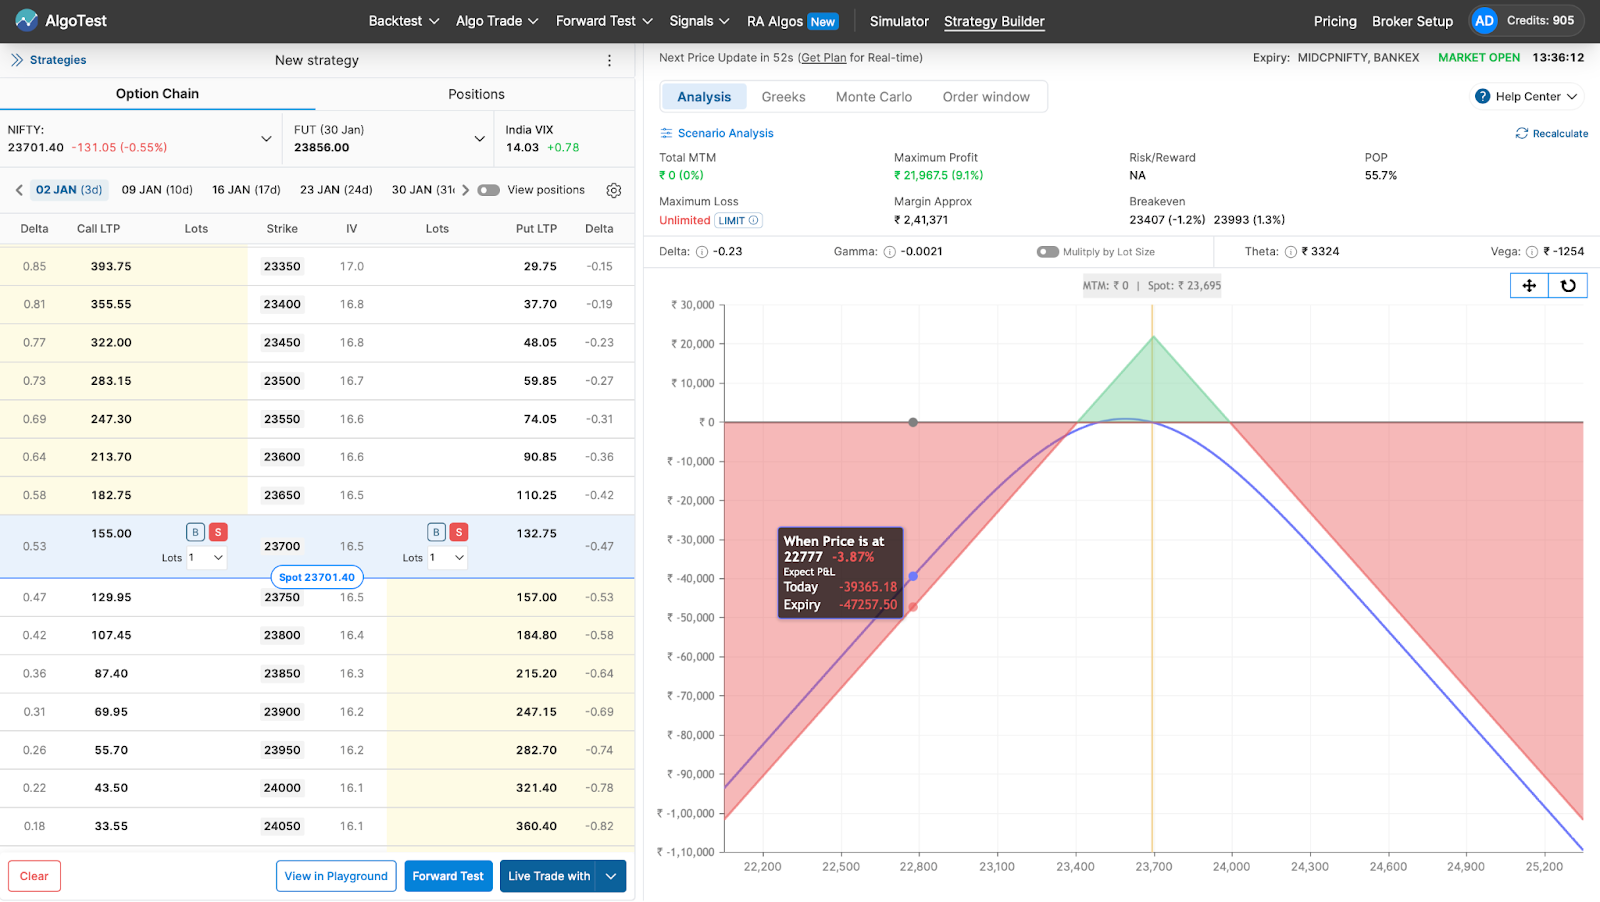Image resolution: width=1600 pixels, height=902 pixels.
Task: Open the NIFTY symbol dropdown
Action: pos(266,138)
